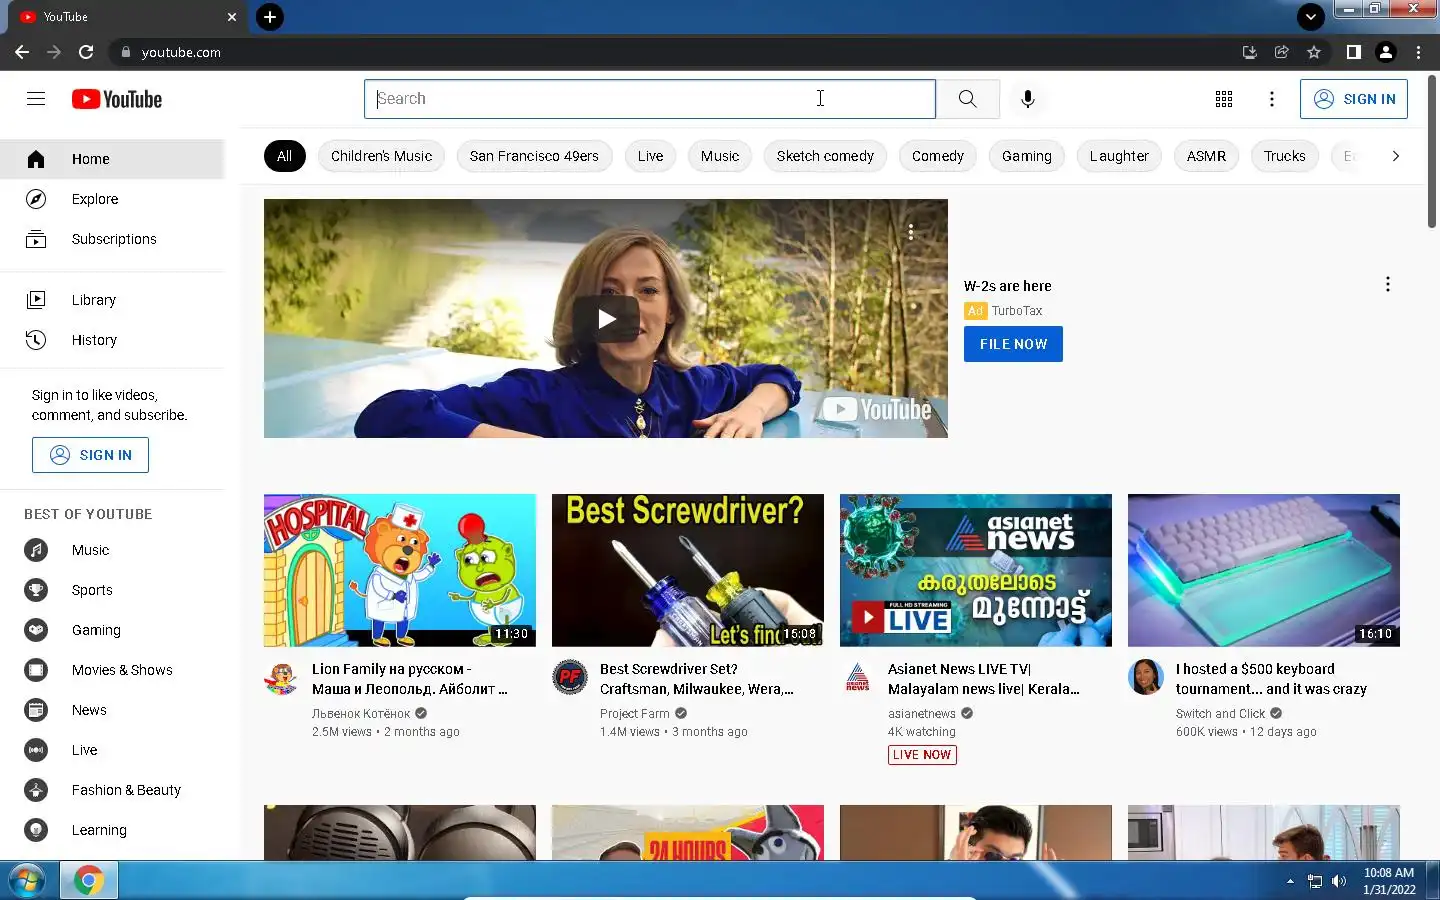Viewport: 1440px width, 900px height.
Task: Click the Home sidebar icon
Action: [x=36, y=159]
